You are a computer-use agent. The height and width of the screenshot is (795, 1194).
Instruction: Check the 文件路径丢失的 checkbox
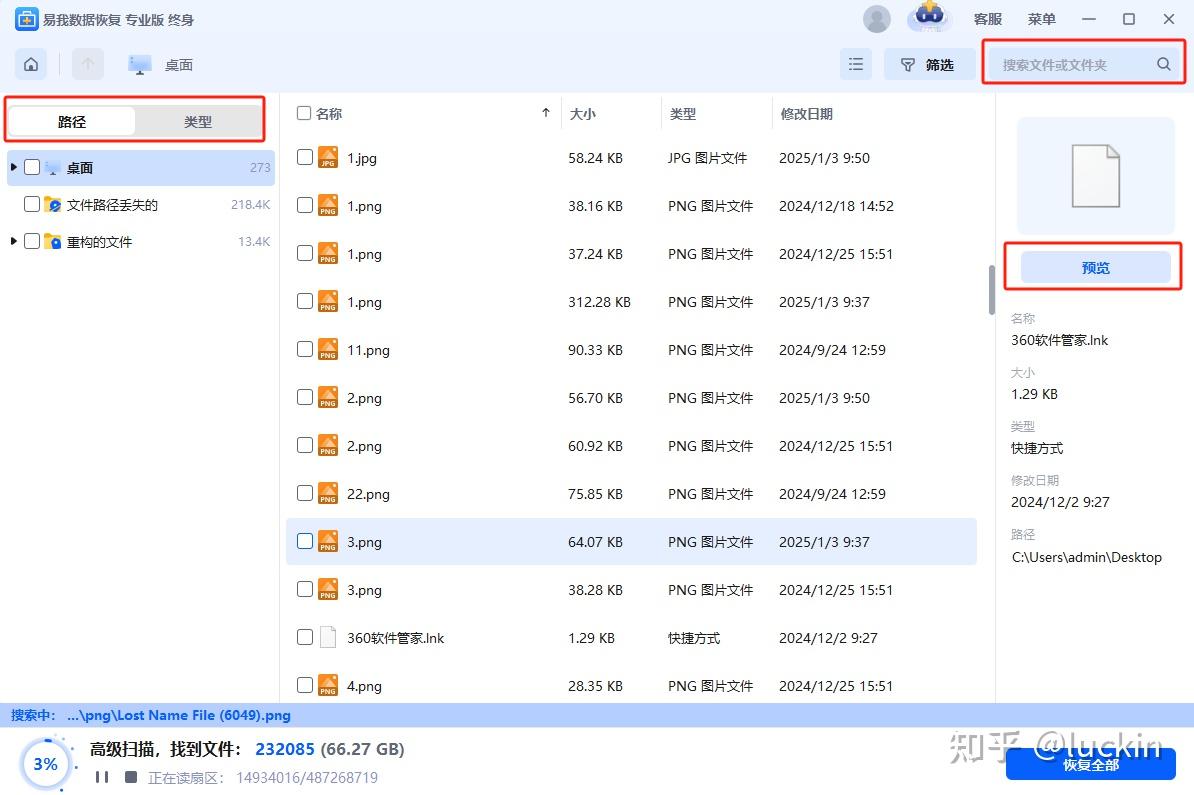[x=32, y=203]
